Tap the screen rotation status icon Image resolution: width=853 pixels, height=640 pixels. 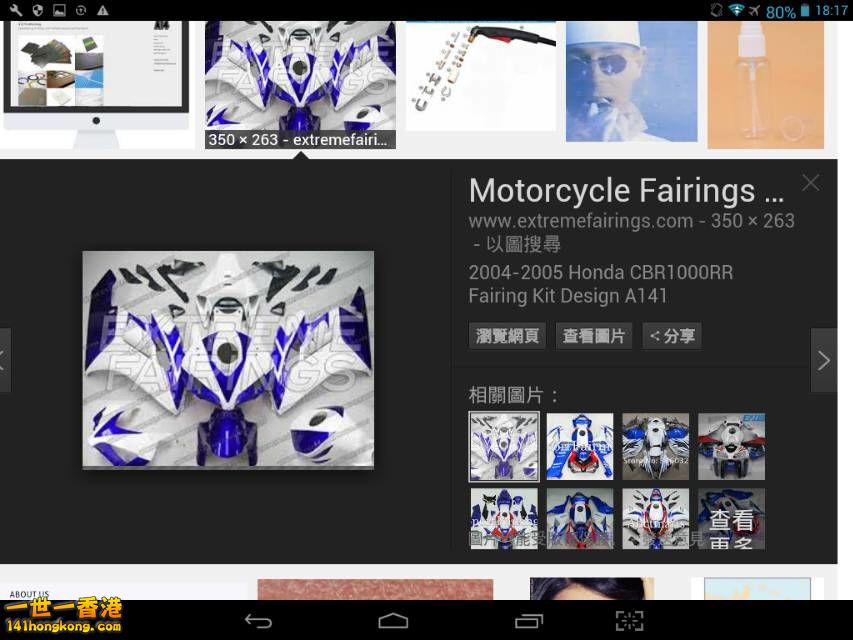click(716, 10)
